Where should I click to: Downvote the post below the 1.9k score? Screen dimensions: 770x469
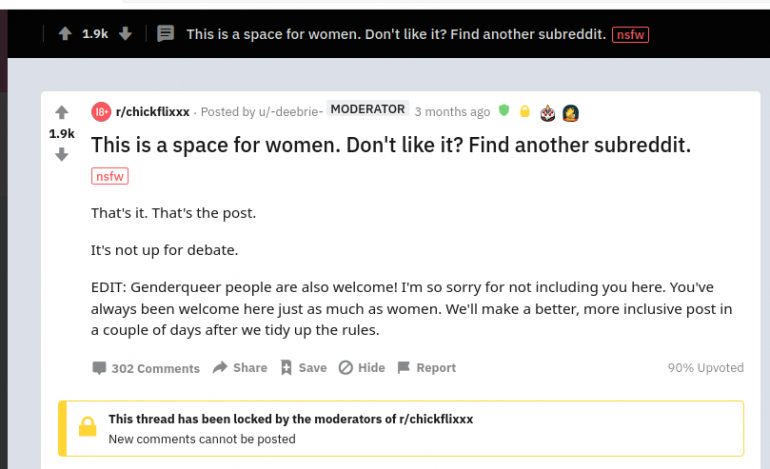(x=61, y=155)
